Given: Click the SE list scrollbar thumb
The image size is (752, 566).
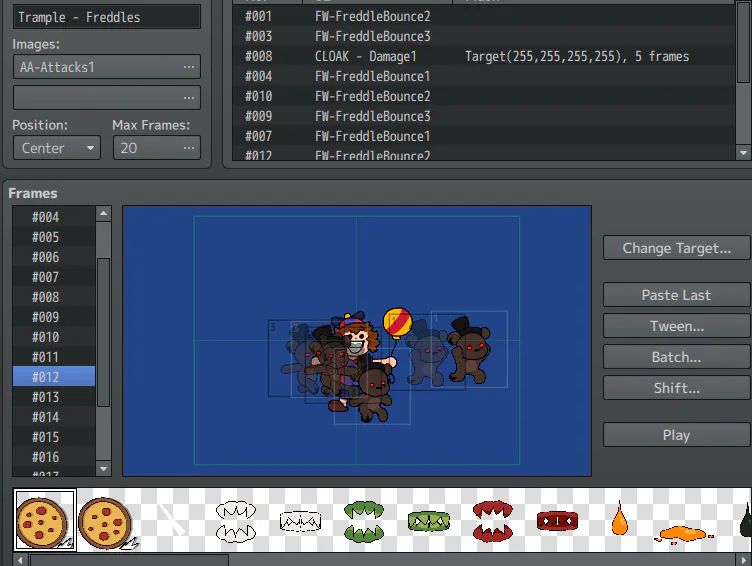Looking at the screenshot, I should pos(743,43).
